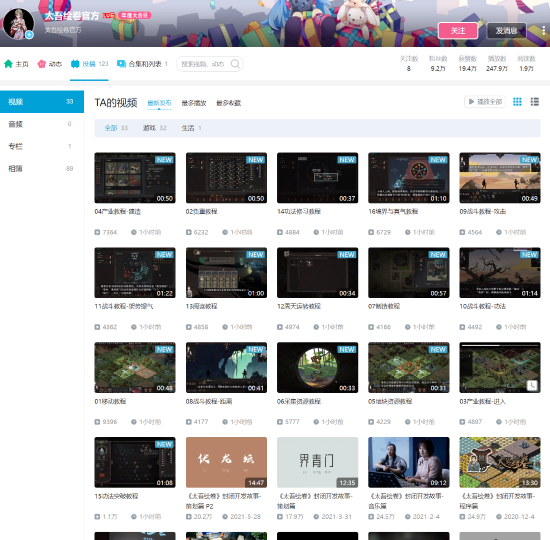
Task: Click the 播放全部 play all button
Action: [485, 102]
